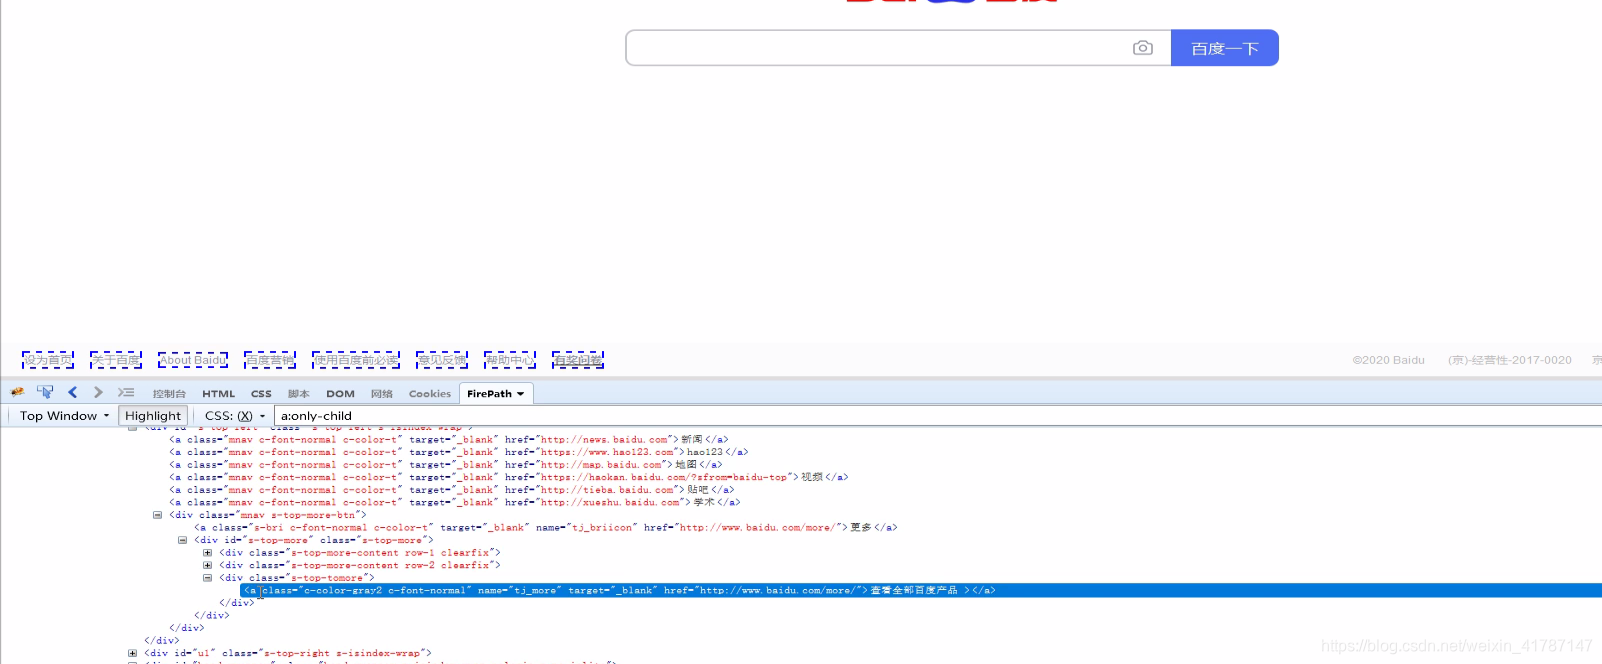Click the Firebug forward arrow

tap(98, 392)
